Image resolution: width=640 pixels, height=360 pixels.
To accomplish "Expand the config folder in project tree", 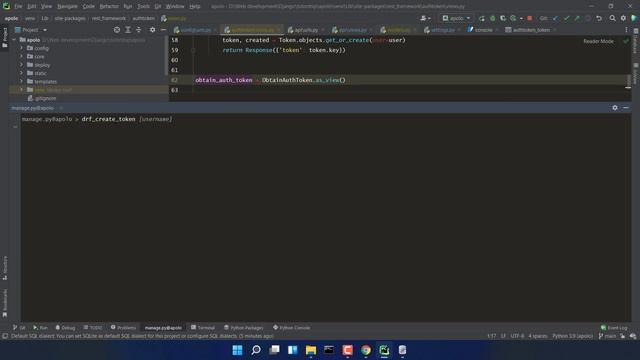I will coord(22,48).
